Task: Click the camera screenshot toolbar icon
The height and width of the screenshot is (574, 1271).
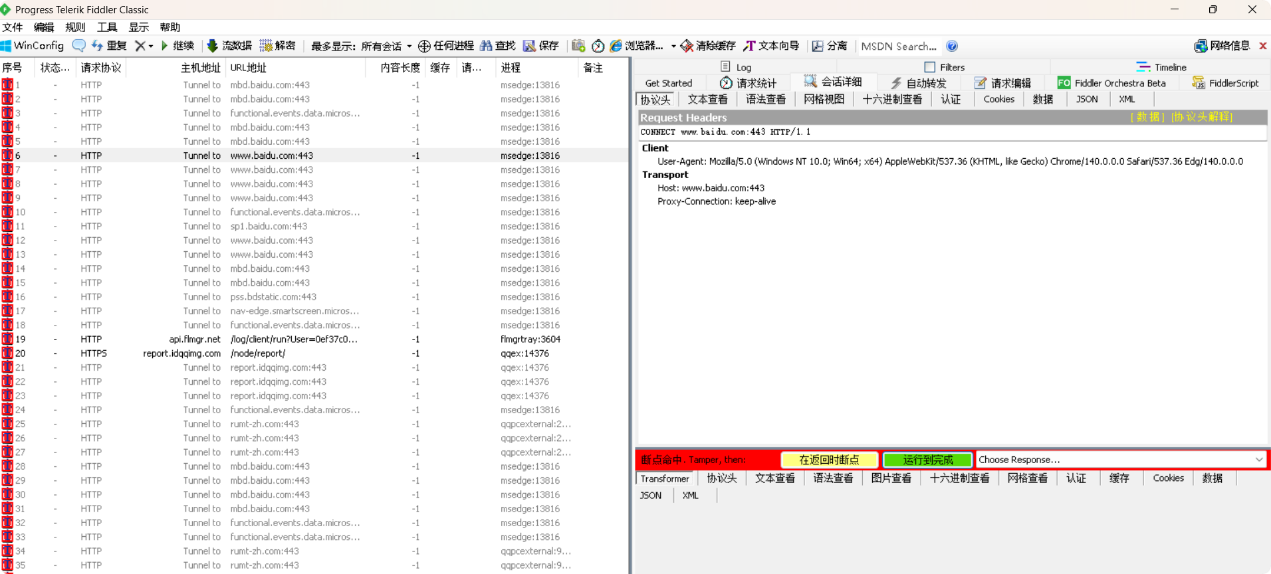Action: (x=578, y=46)
